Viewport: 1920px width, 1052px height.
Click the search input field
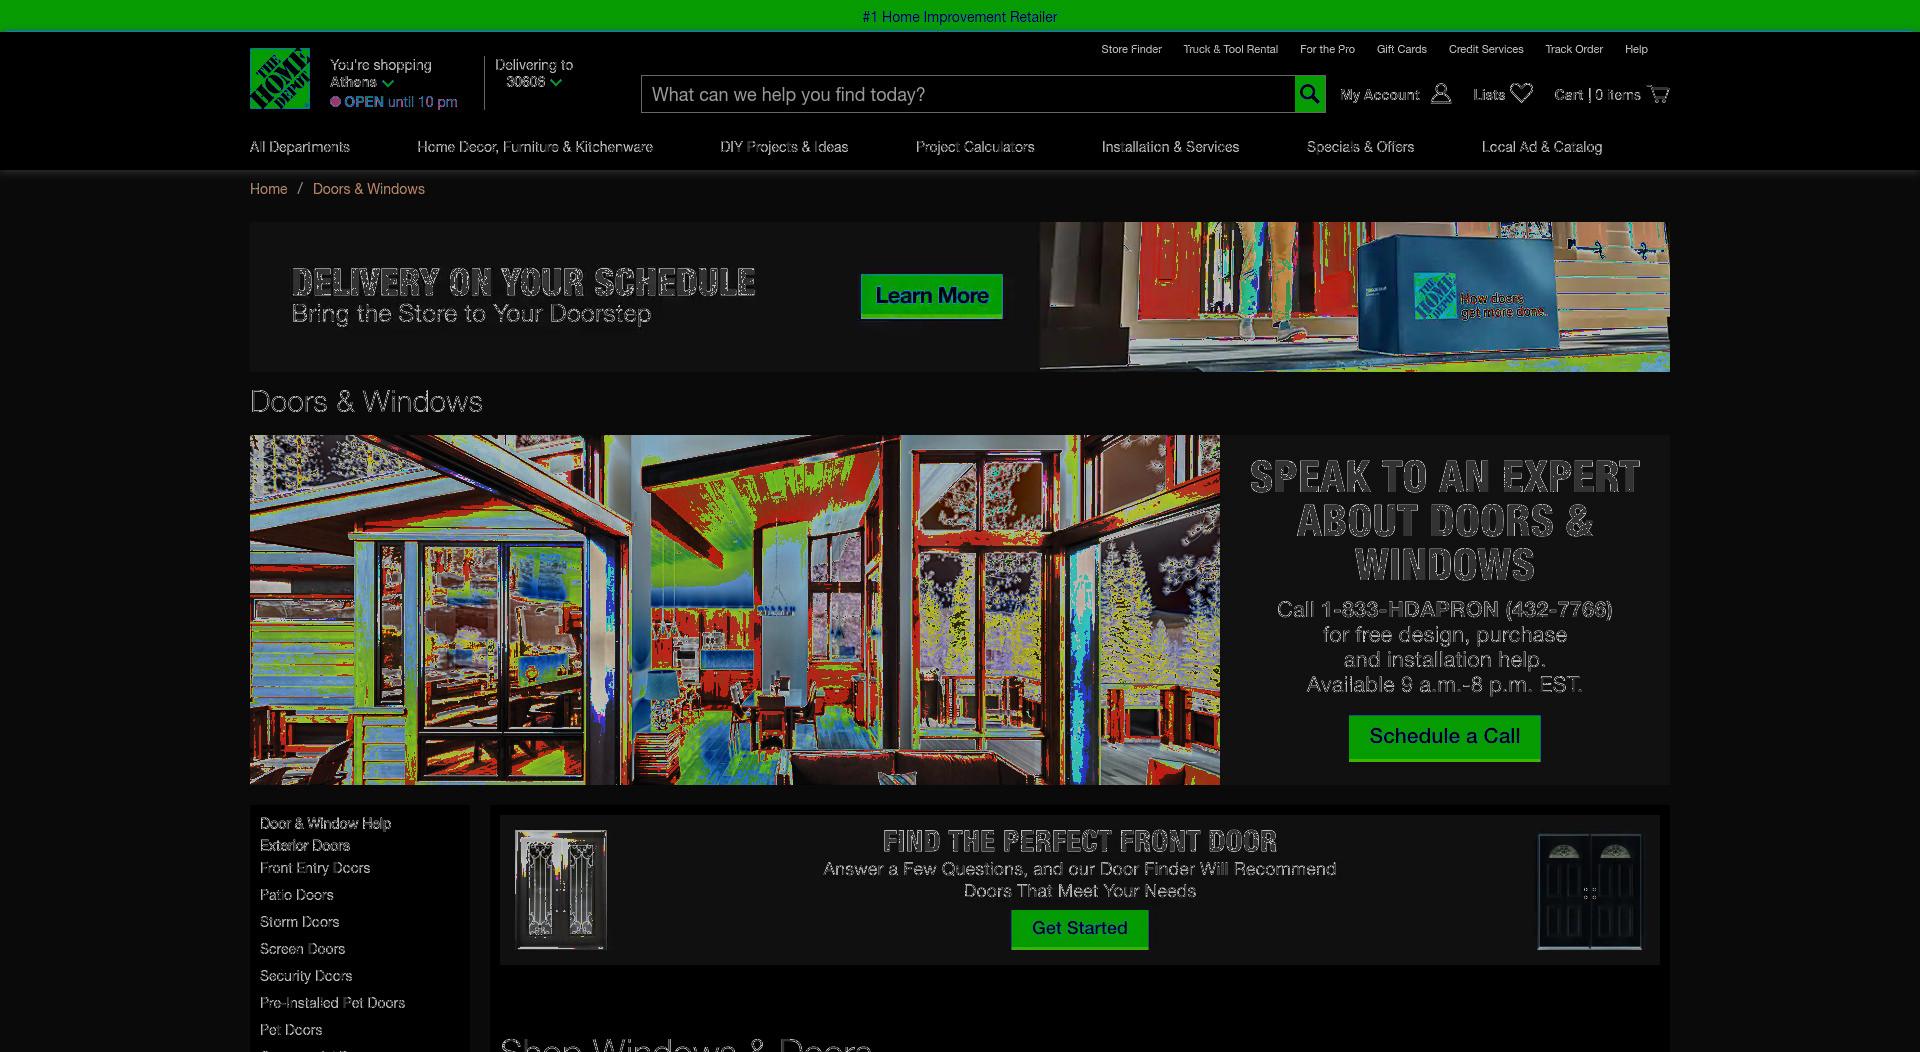(x=967, y=94)
